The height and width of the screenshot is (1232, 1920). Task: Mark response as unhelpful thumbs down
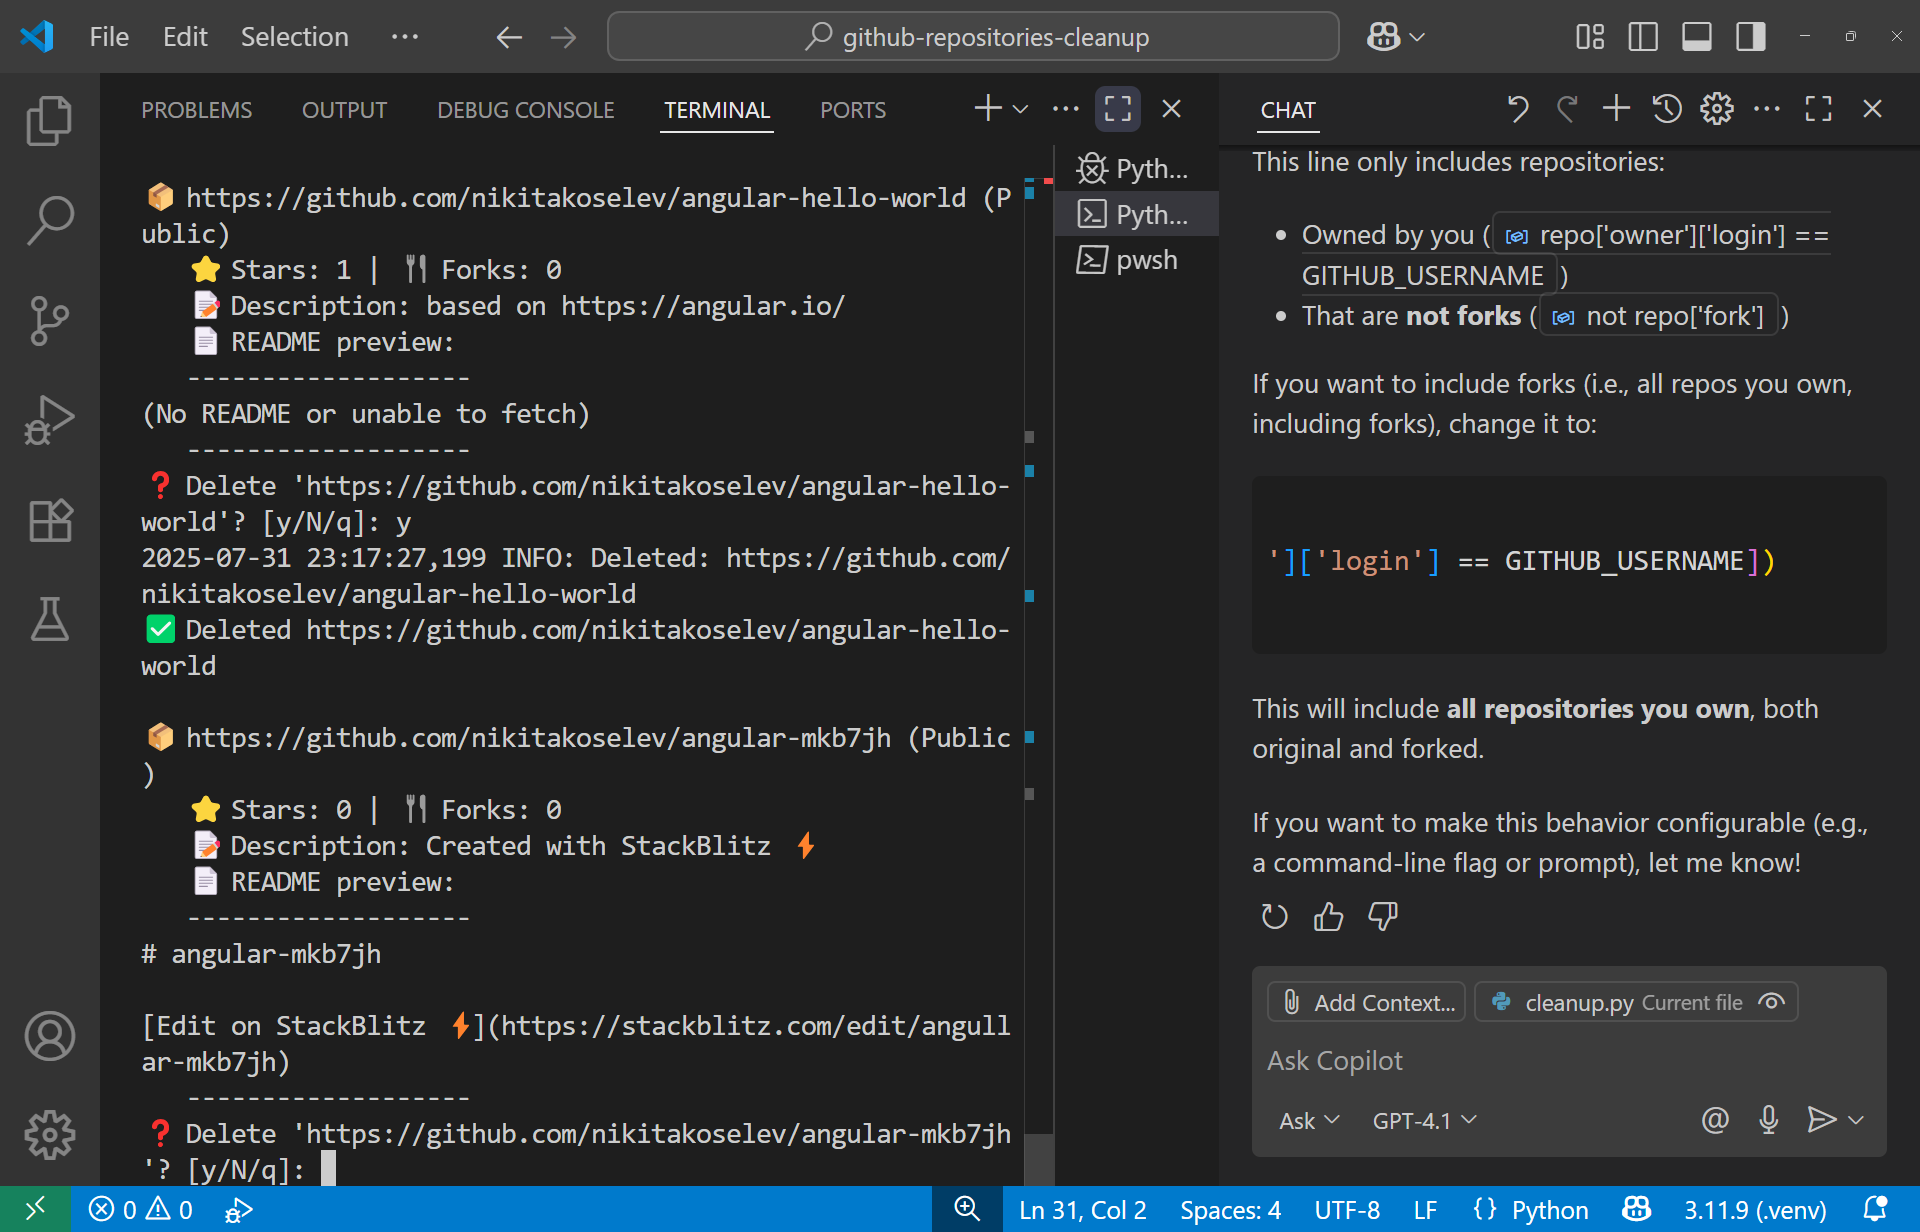tap(1383, 916)
